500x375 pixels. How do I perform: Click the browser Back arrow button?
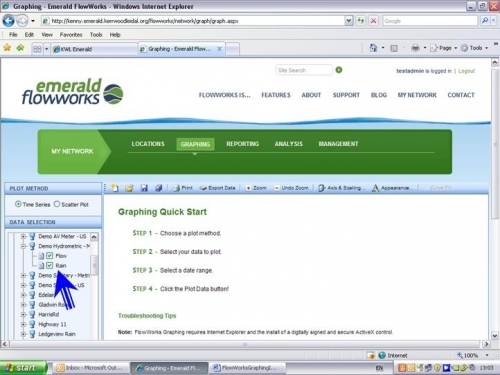(x=8, y=21)
